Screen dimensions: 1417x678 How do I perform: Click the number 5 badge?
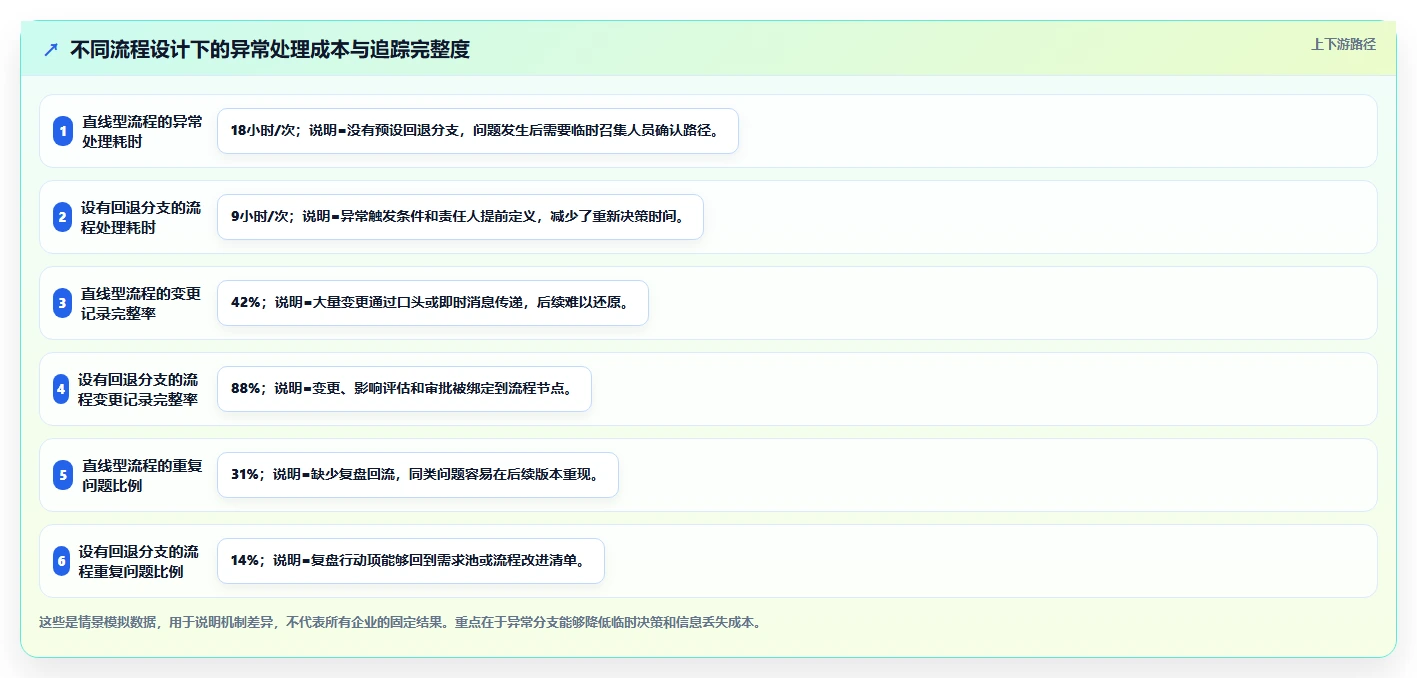[63, 475]
